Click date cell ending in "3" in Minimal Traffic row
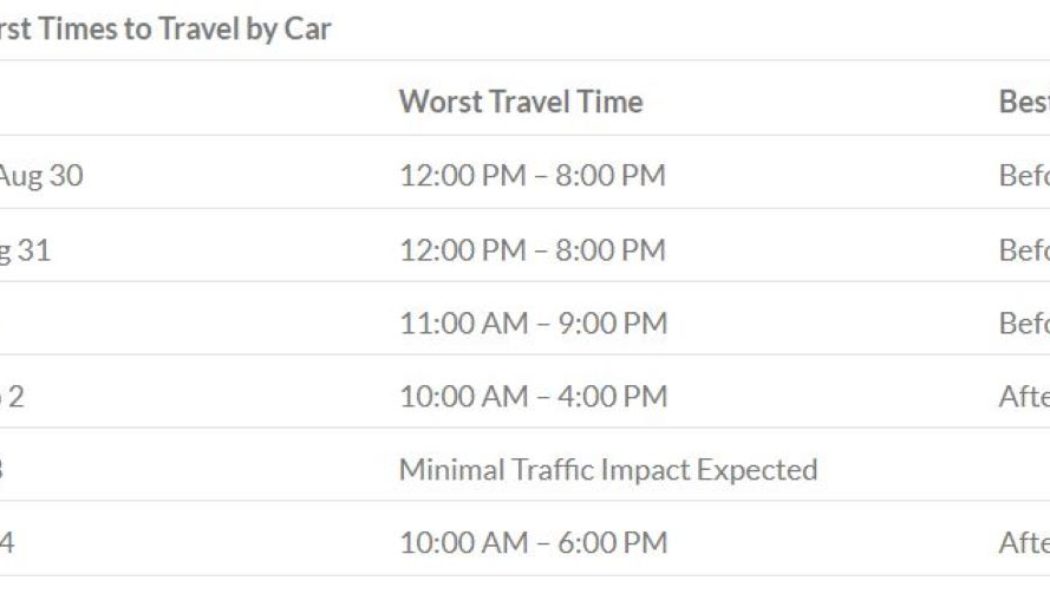The height and width of the screenshot is (600, 1050). 5,469
